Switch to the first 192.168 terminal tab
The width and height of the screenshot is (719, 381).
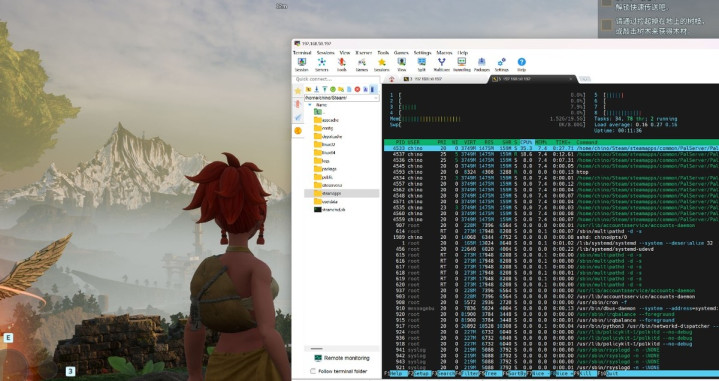coord(422,79)
